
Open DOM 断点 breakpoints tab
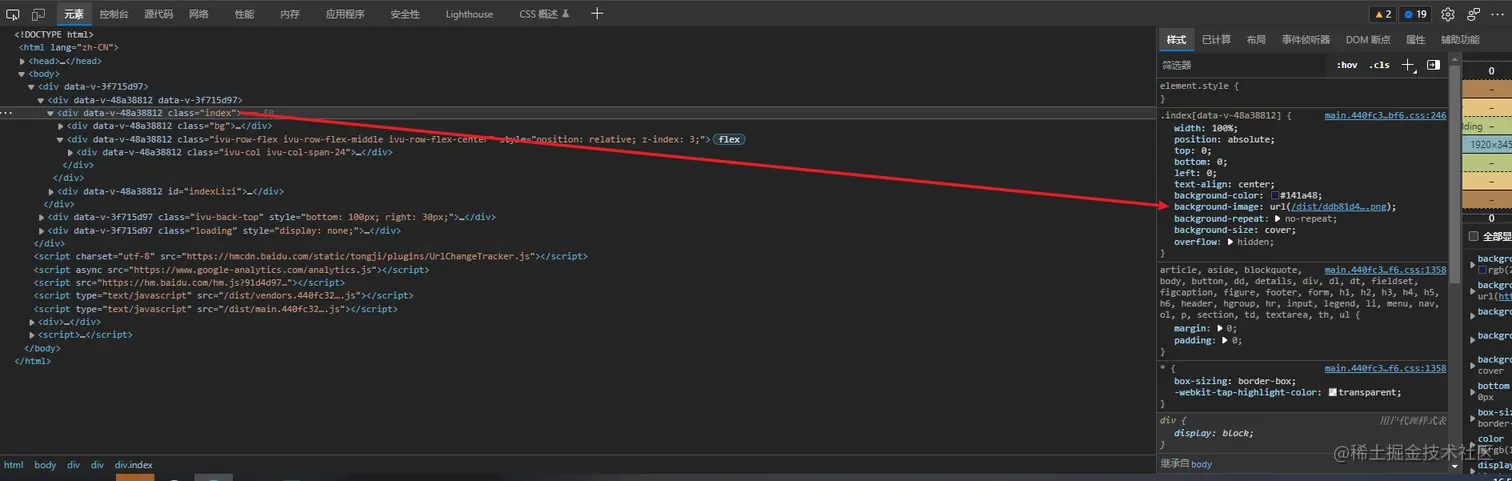1368,40
